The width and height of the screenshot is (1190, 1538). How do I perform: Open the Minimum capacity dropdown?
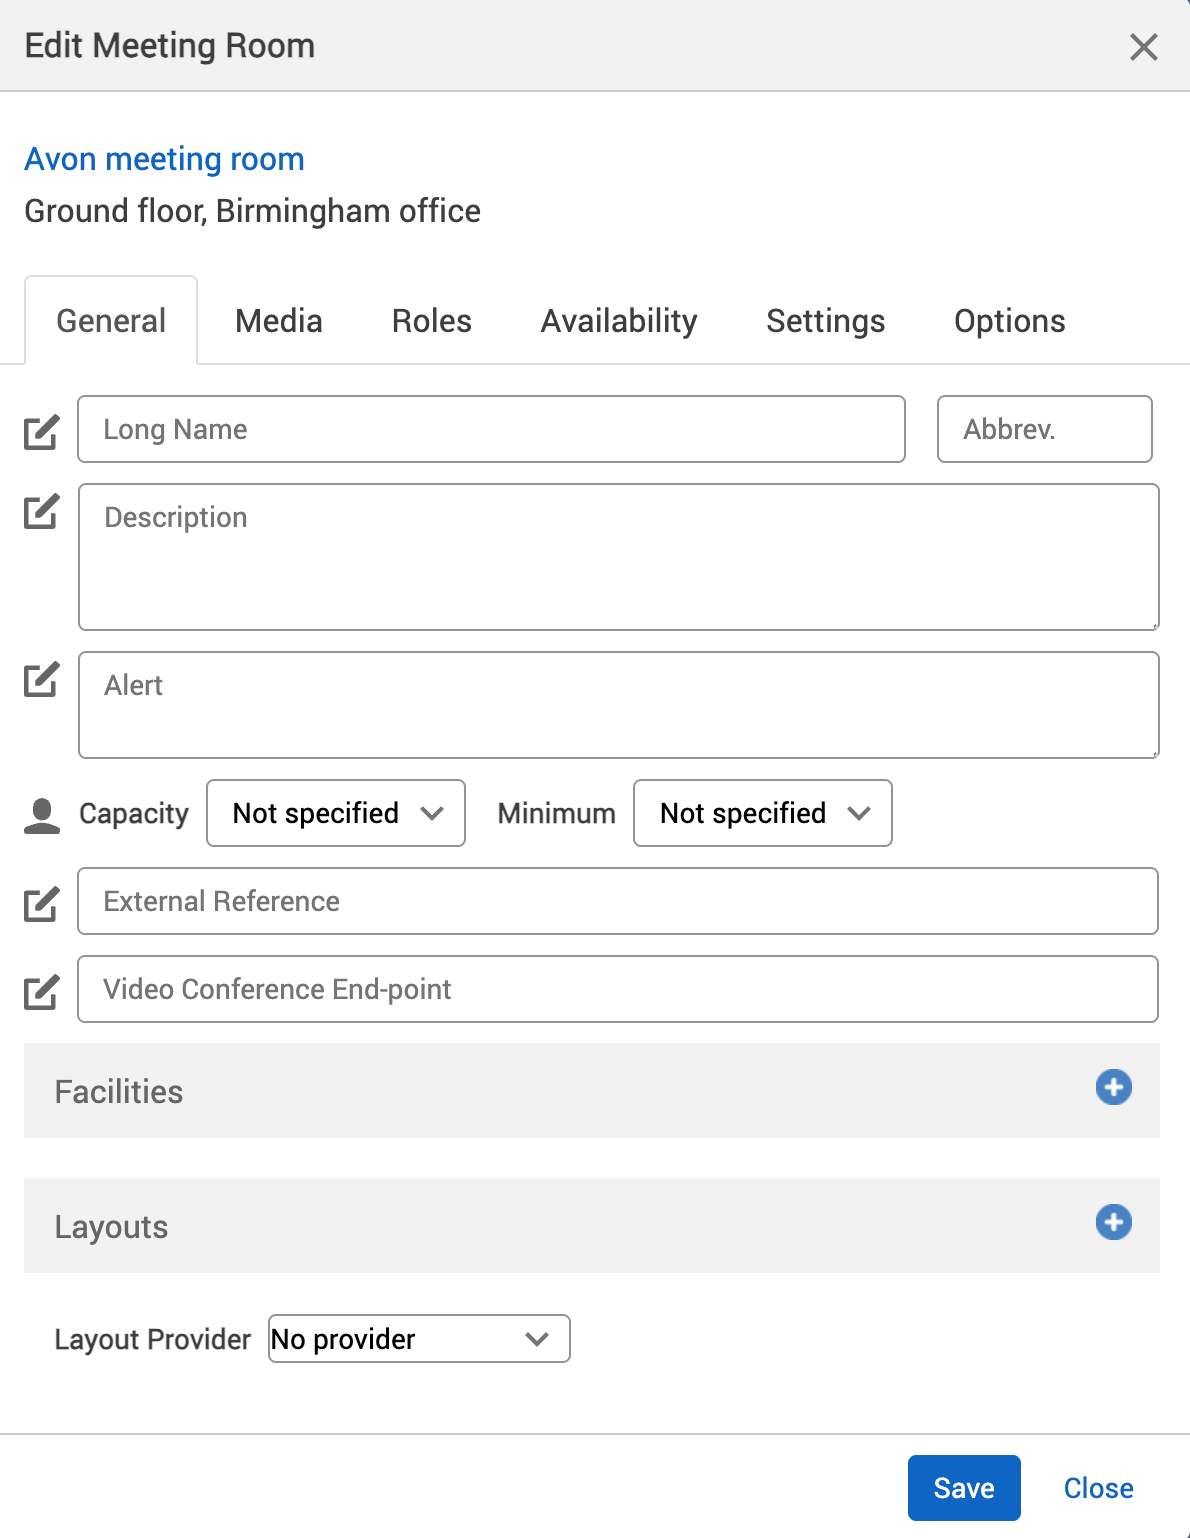coord(762,813)
